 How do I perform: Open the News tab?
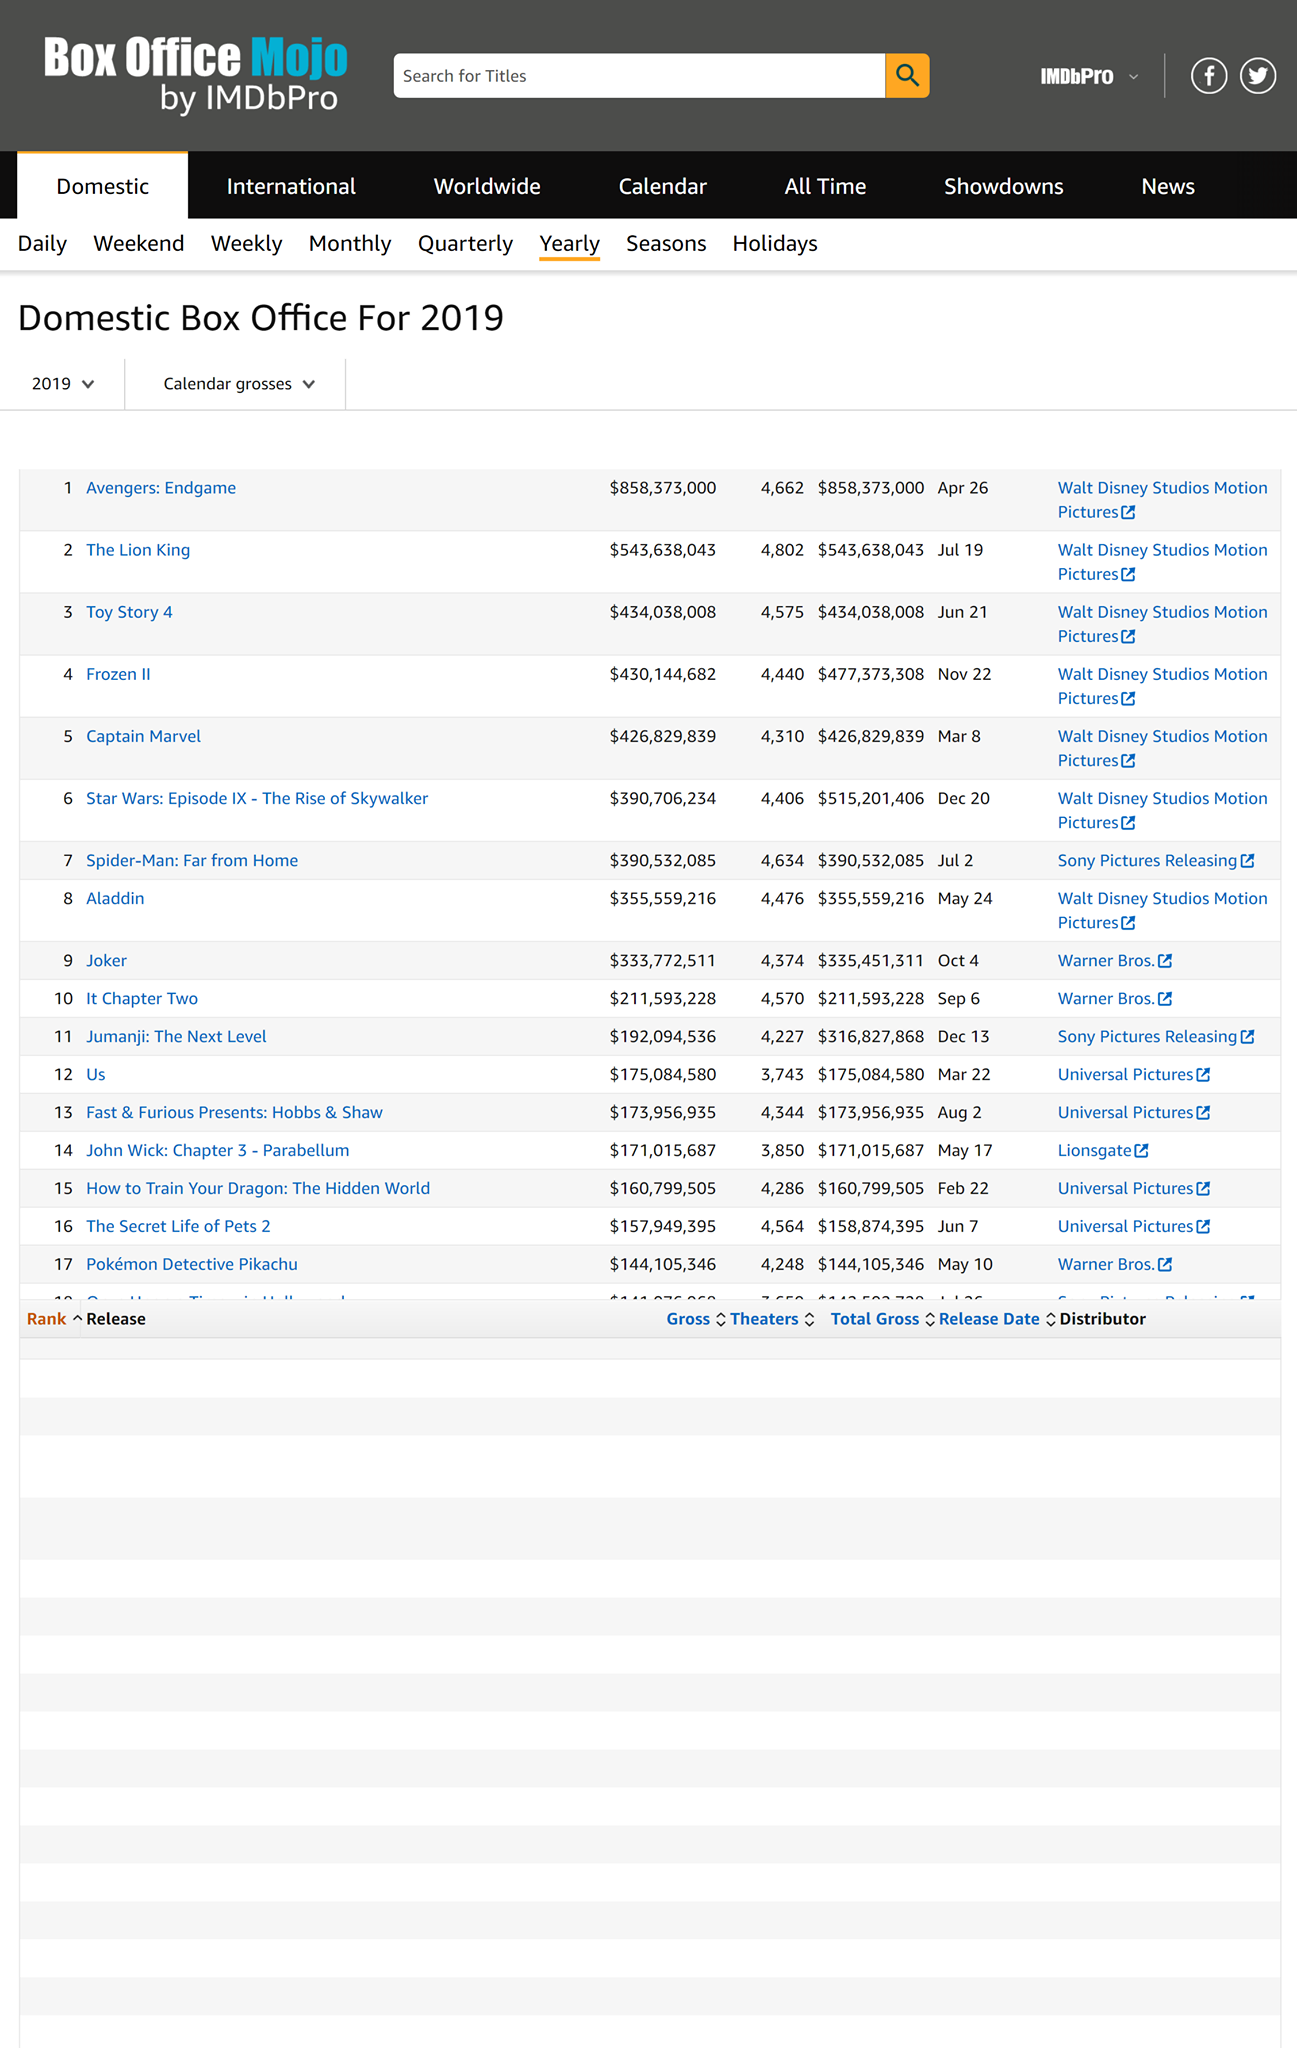click(x=1168, y=186)
